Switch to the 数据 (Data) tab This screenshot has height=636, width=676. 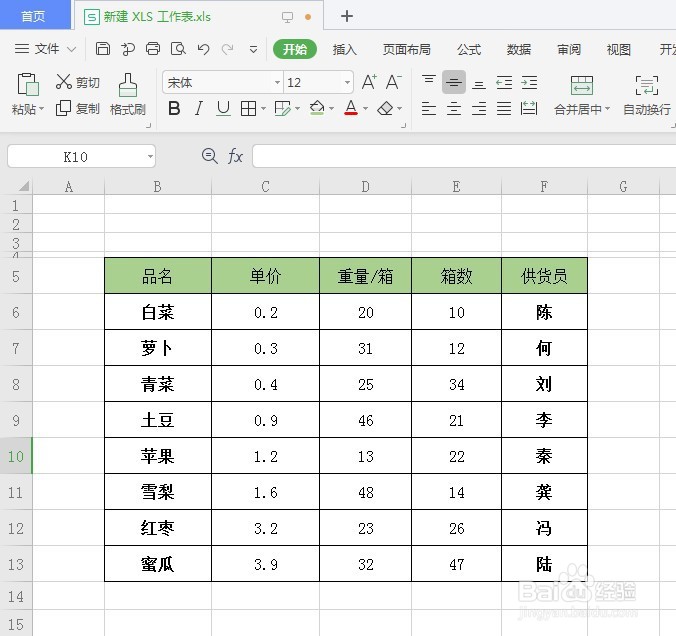coord(519,50)
